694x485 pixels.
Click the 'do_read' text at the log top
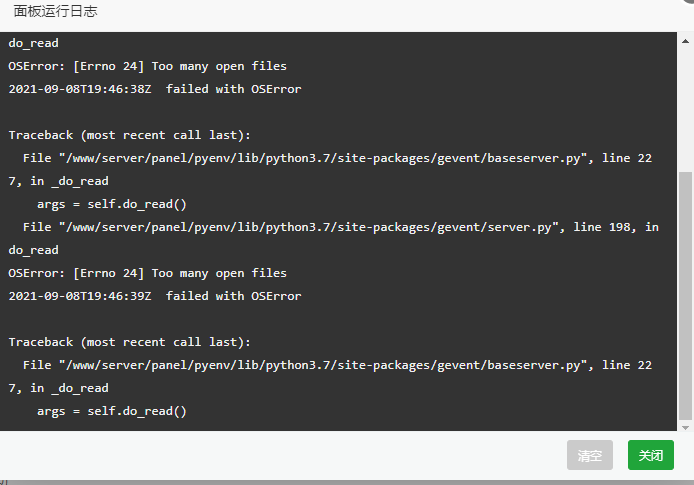pos(34,43)
